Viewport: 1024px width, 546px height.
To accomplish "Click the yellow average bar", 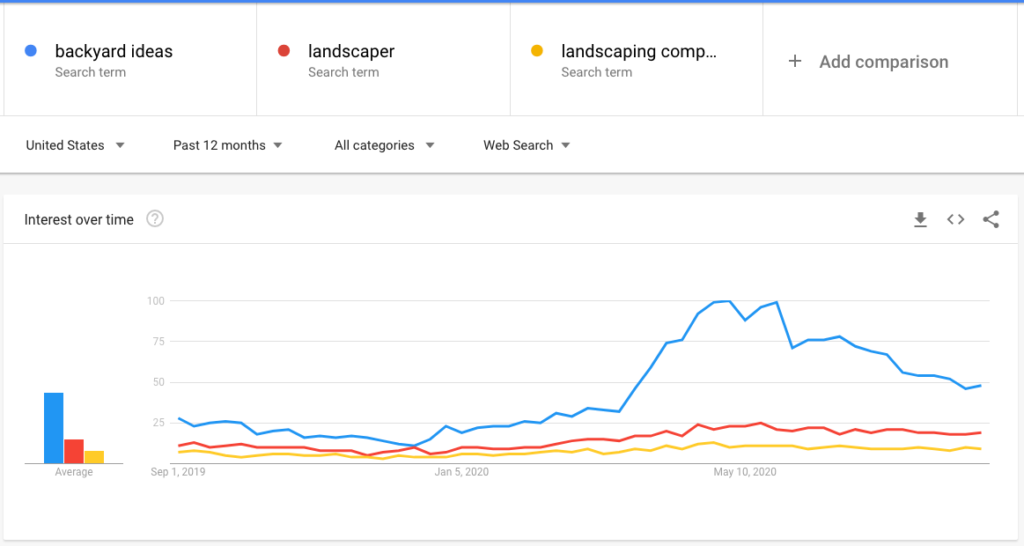I will (x=94, y=457).
